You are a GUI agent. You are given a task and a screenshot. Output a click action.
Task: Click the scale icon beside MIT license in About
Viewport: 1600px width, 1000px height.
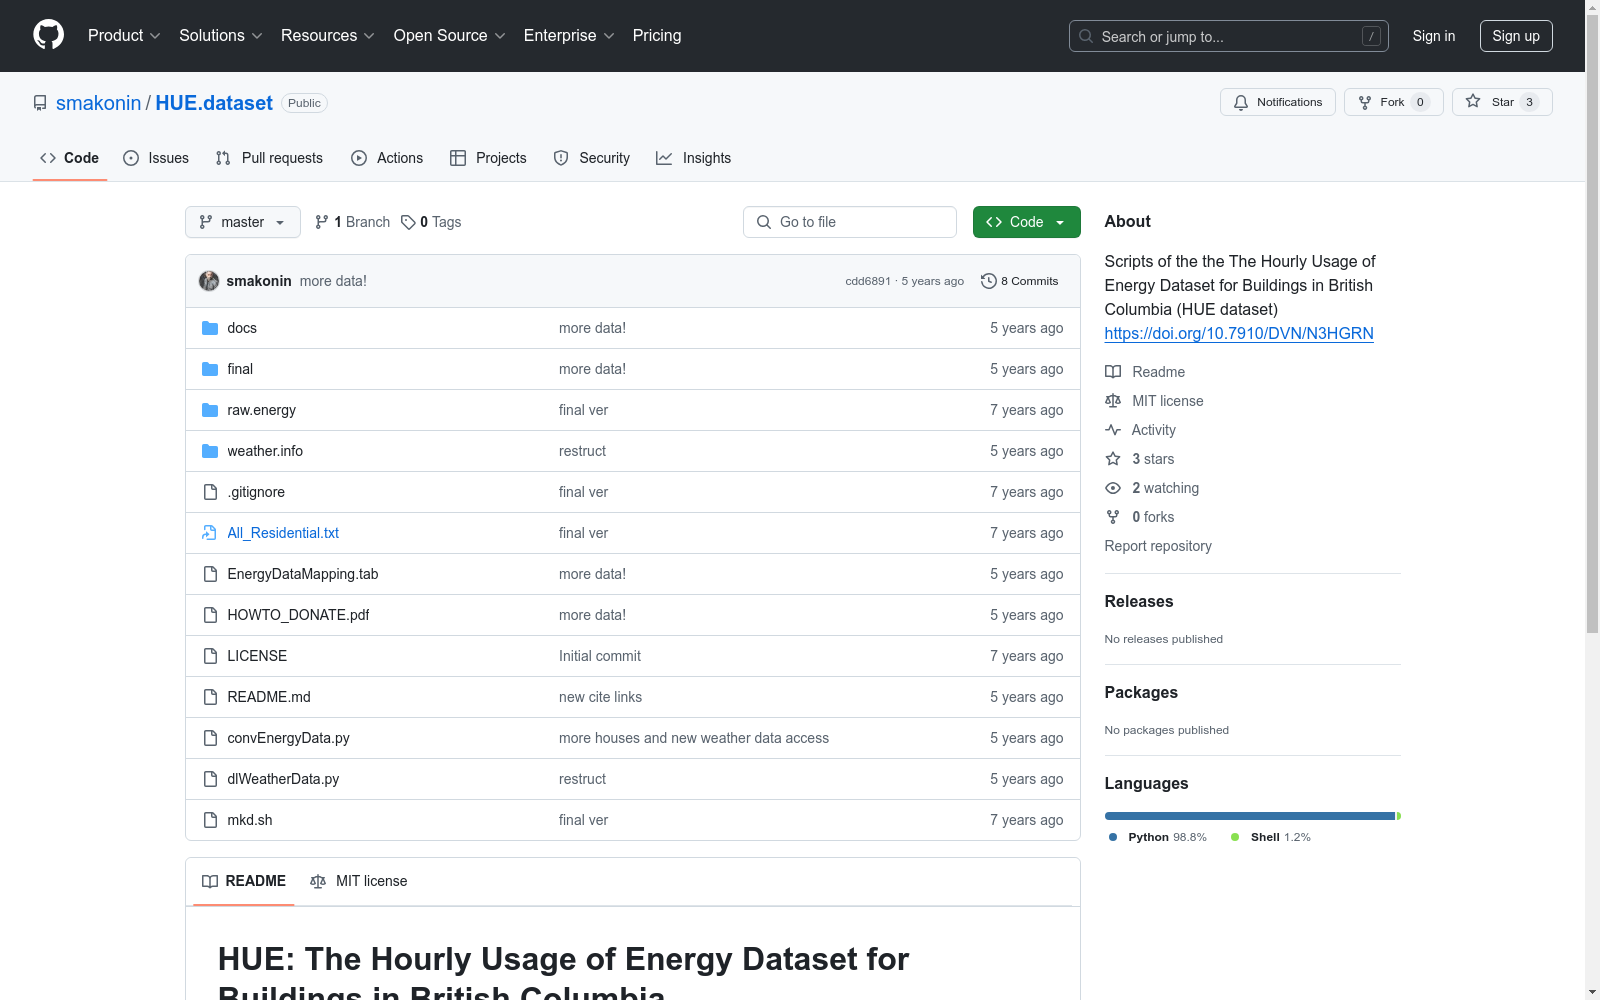(x=1113, y=401)
